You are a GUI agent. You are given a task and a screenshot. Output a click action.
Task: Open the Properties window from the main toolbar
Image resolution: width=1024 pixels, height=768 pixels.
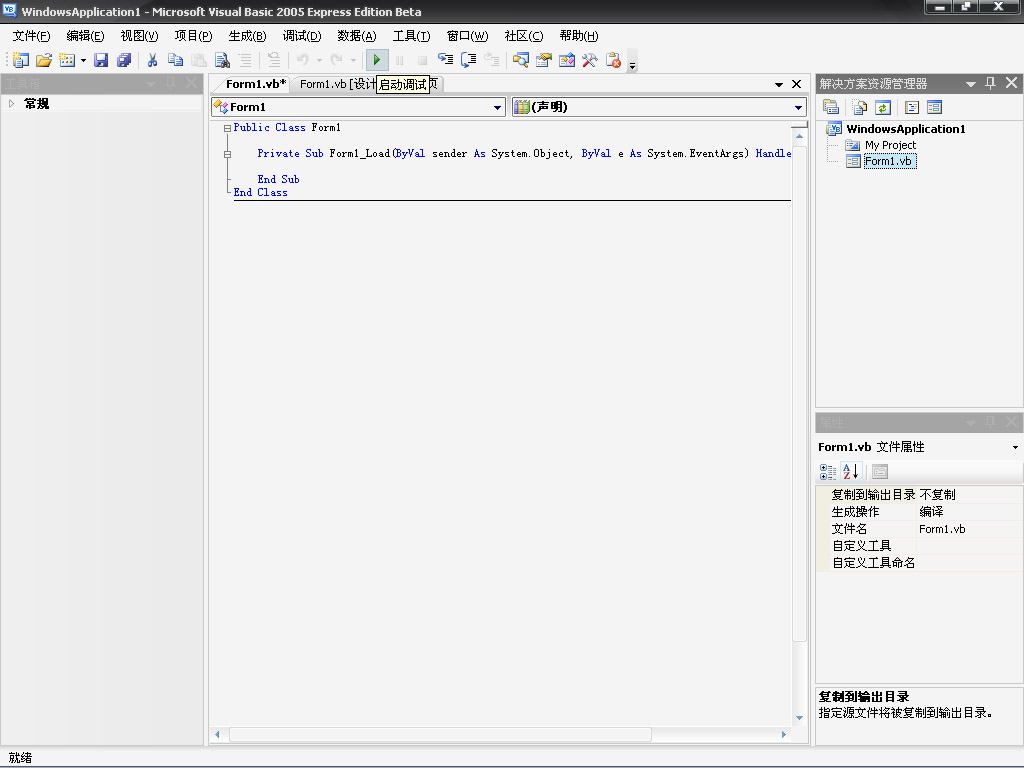point(543,60)
